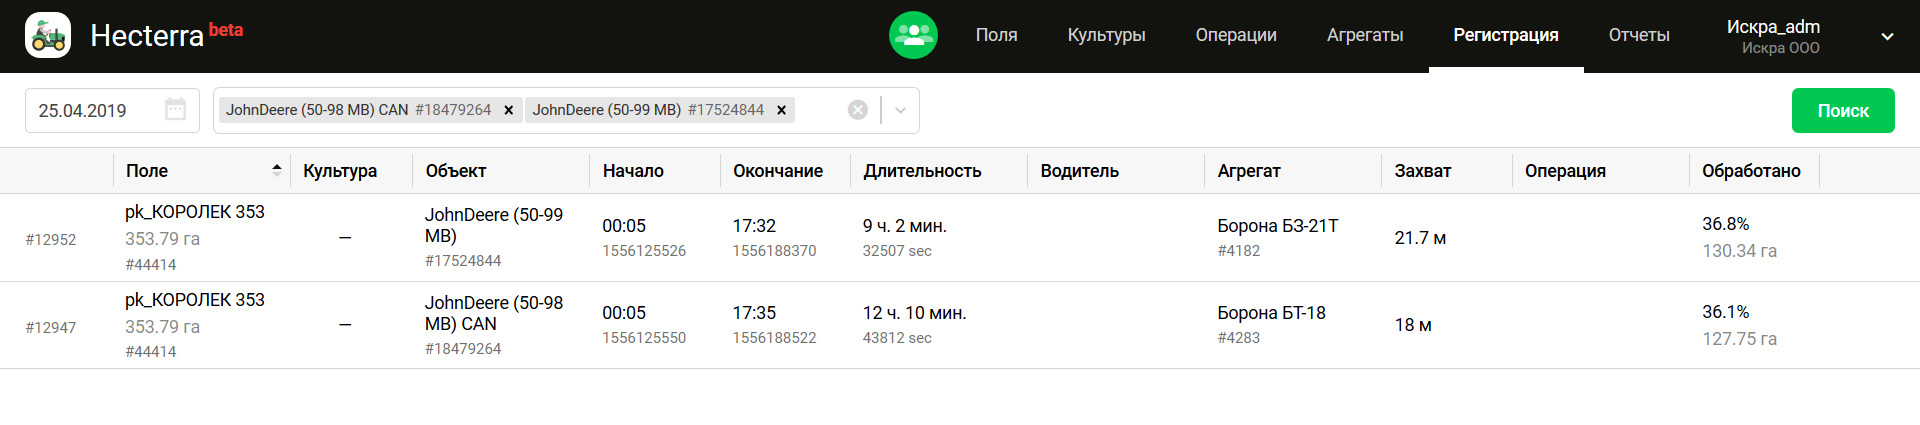
Task: Expand the object selection dropdown arrow
Action: point(900,110)
